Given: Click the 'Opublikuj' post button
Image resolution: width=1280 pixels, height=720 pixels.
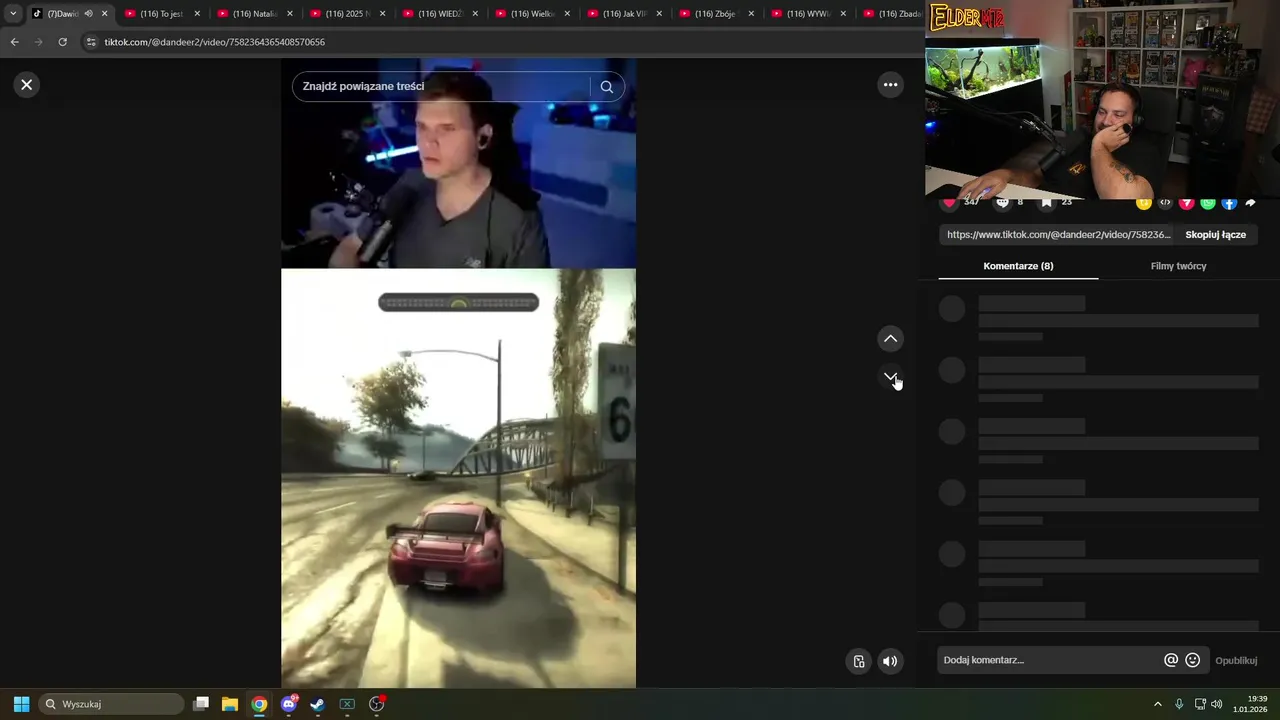Looking at the screenshot, I should point(1236,661).
